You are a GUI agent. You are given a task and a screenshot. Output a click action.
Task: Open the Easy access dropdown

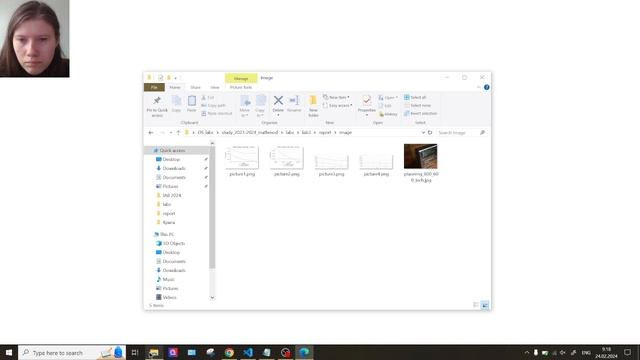tap(338, 105)
